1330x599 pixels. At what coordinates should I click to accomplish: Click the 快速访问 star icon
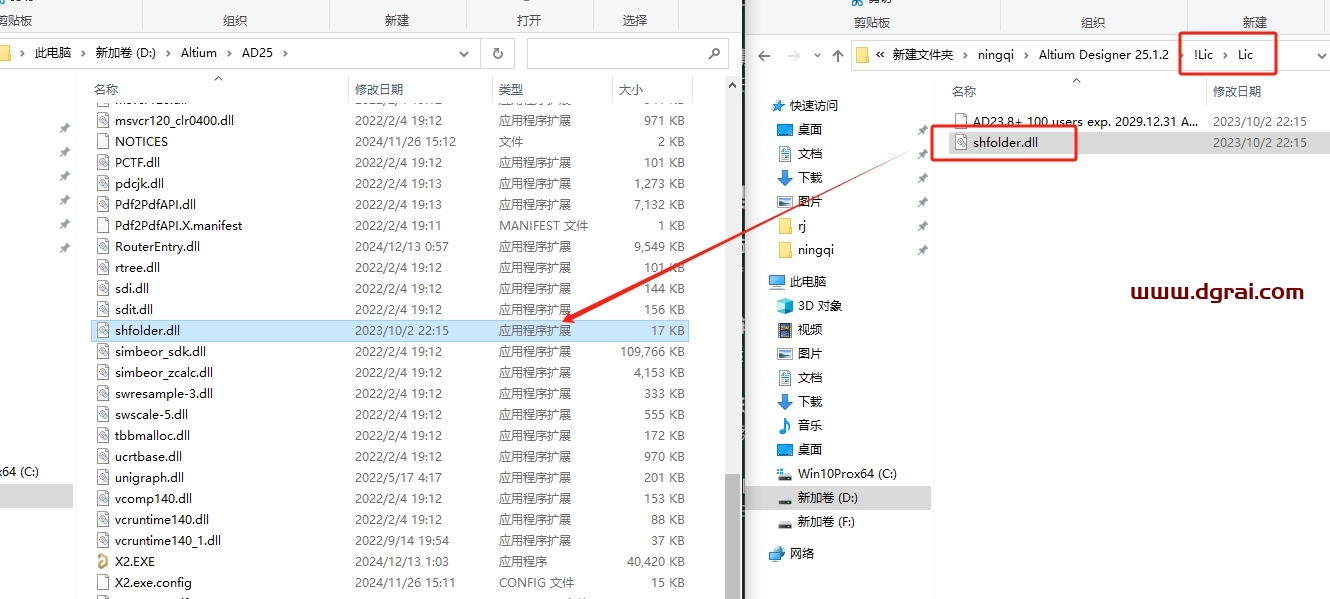pyautogui.click(x=778, y=105)
